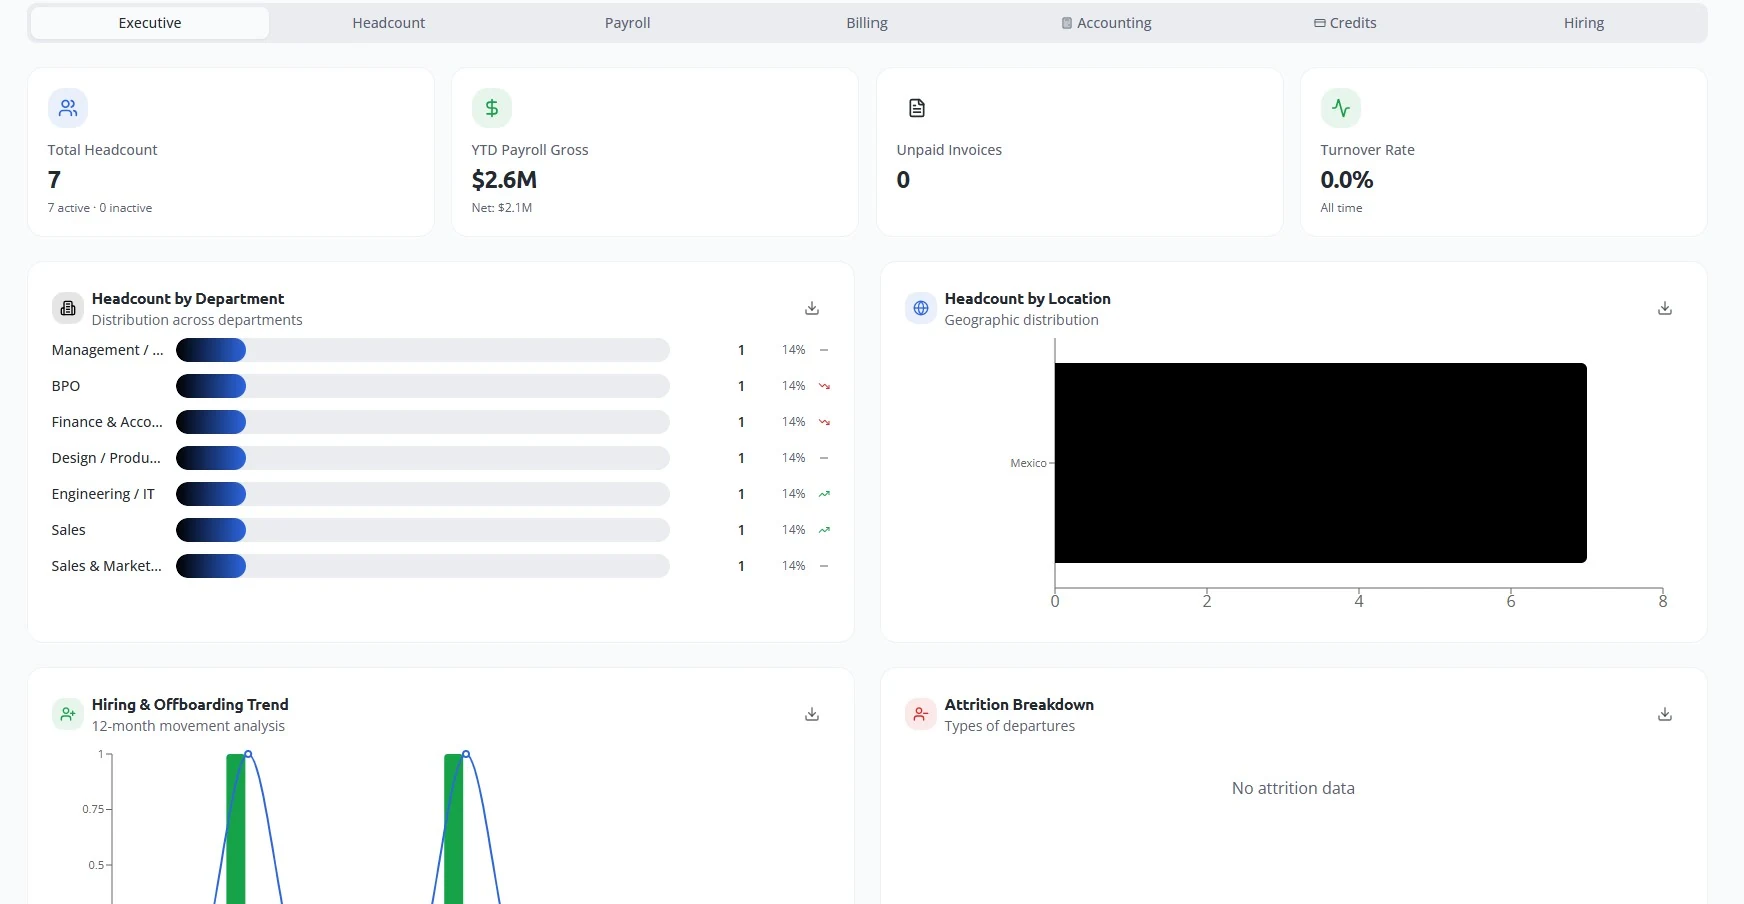Click the 'Engineering / IT' department label
Screen dimensions: 1744x904
tap(103, 494)
